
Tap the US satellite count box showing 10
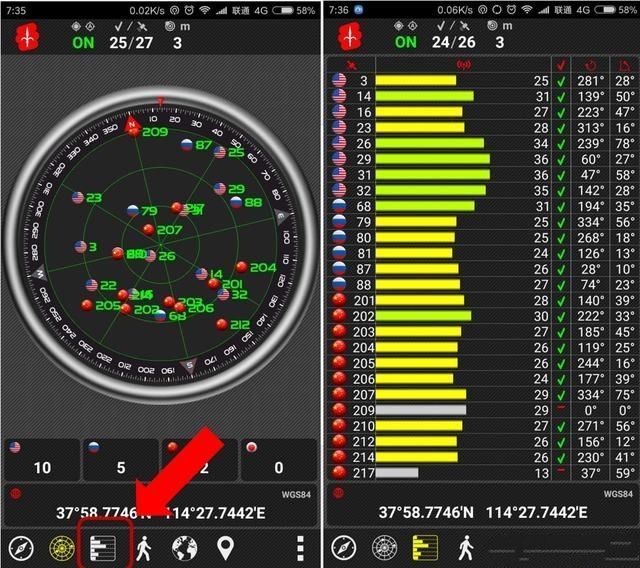point(42,458)
